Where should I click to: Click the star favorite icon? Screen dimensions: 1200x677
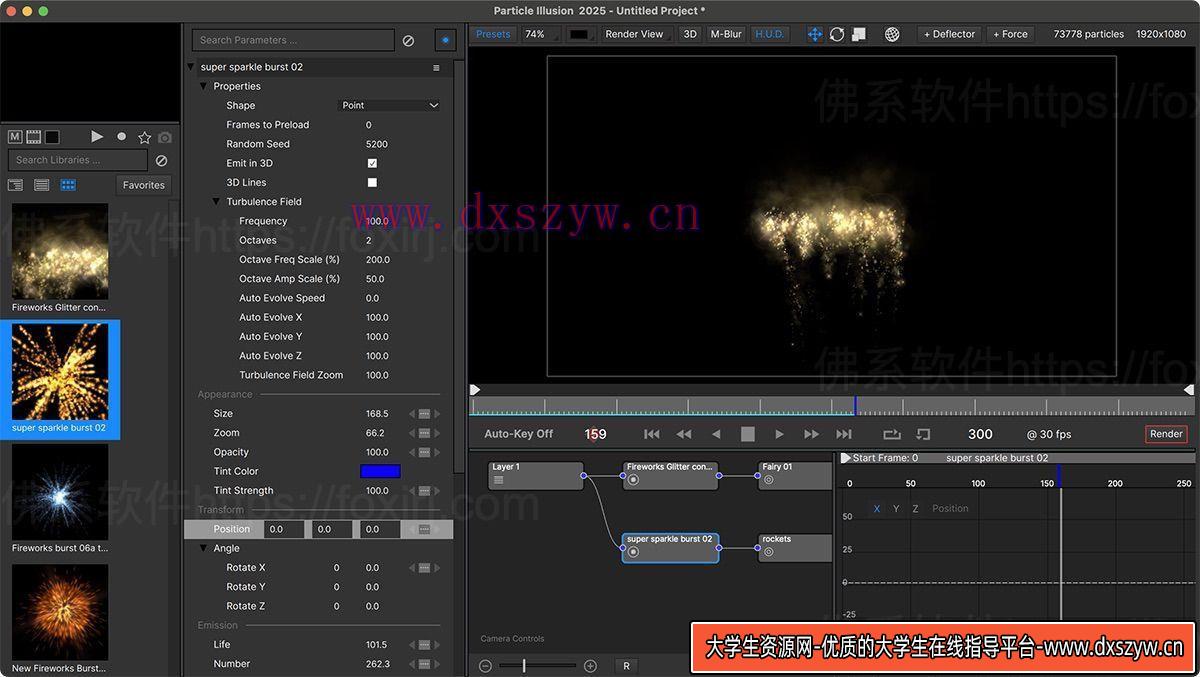pyautogui.click(x=145, y=137)
